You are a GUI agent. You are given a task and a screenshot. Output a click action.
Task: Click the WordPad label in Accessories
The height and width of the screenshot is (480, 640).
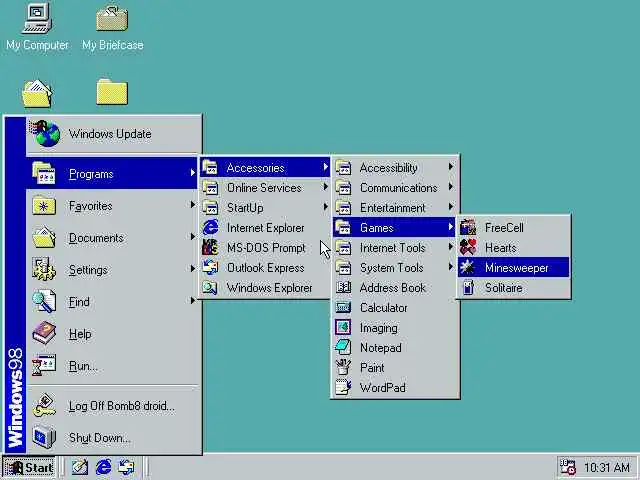point(382,387)
